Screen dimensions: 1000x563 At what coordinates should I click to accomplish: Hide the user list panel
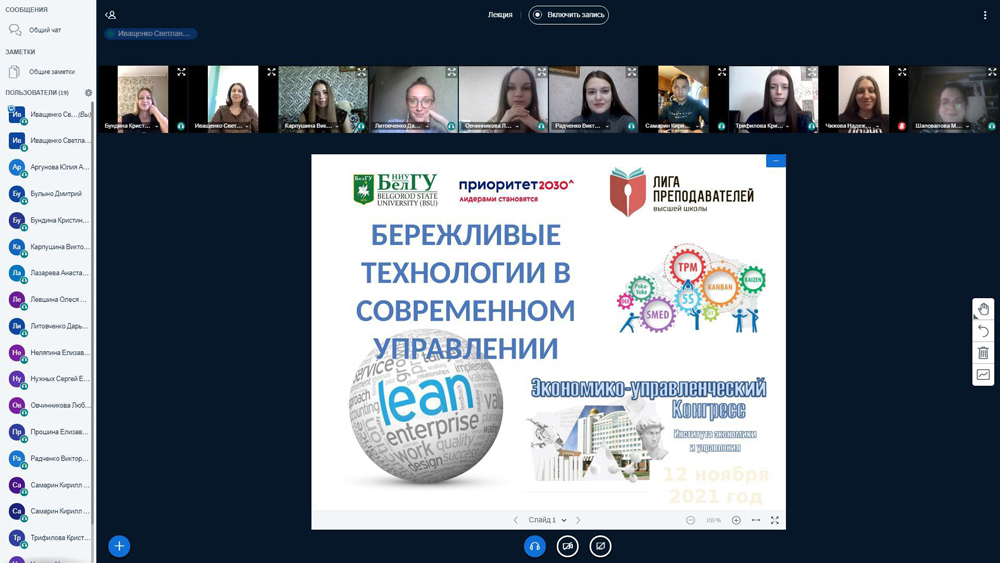(x=111, y=15)
